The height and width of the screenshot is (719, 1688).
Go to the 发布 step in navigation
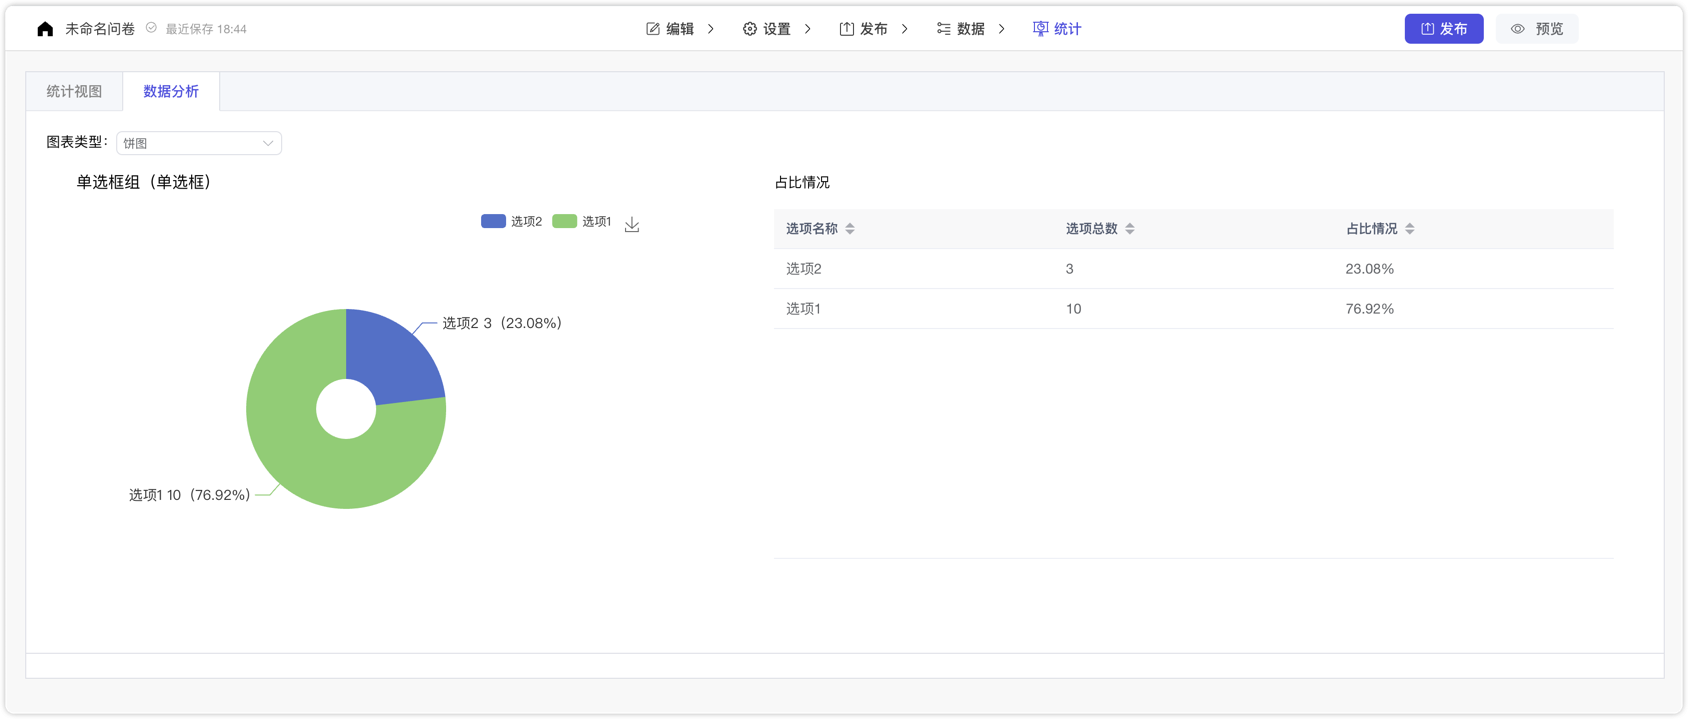pos(864,29)
